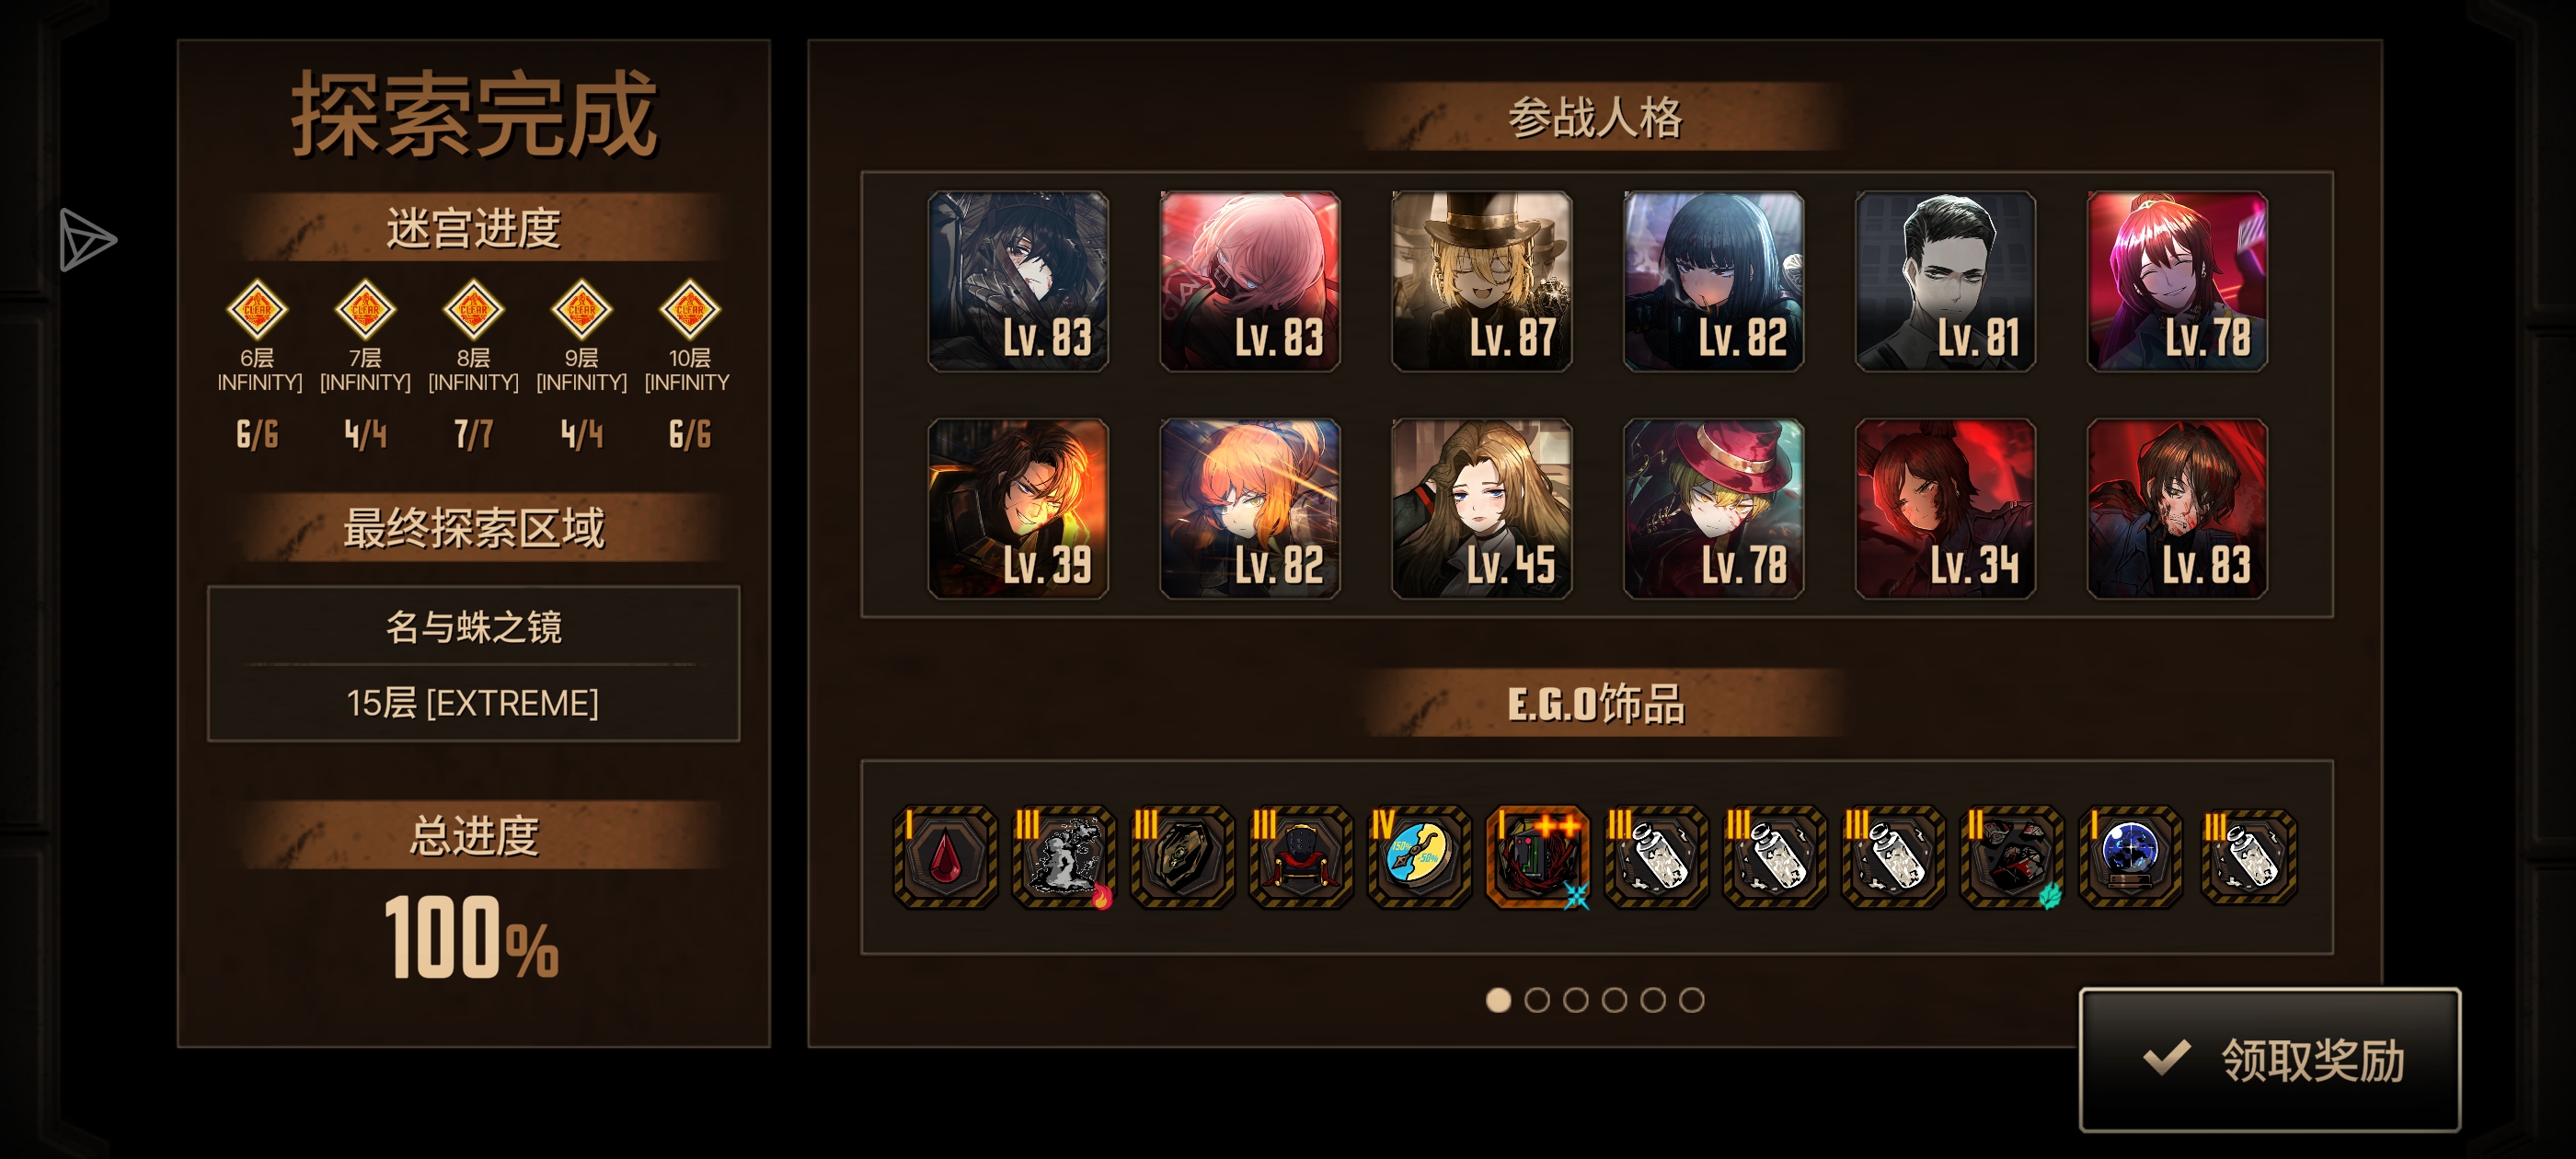
Task: Open the Lv. 39 identity portrait
Action: 1018,508
